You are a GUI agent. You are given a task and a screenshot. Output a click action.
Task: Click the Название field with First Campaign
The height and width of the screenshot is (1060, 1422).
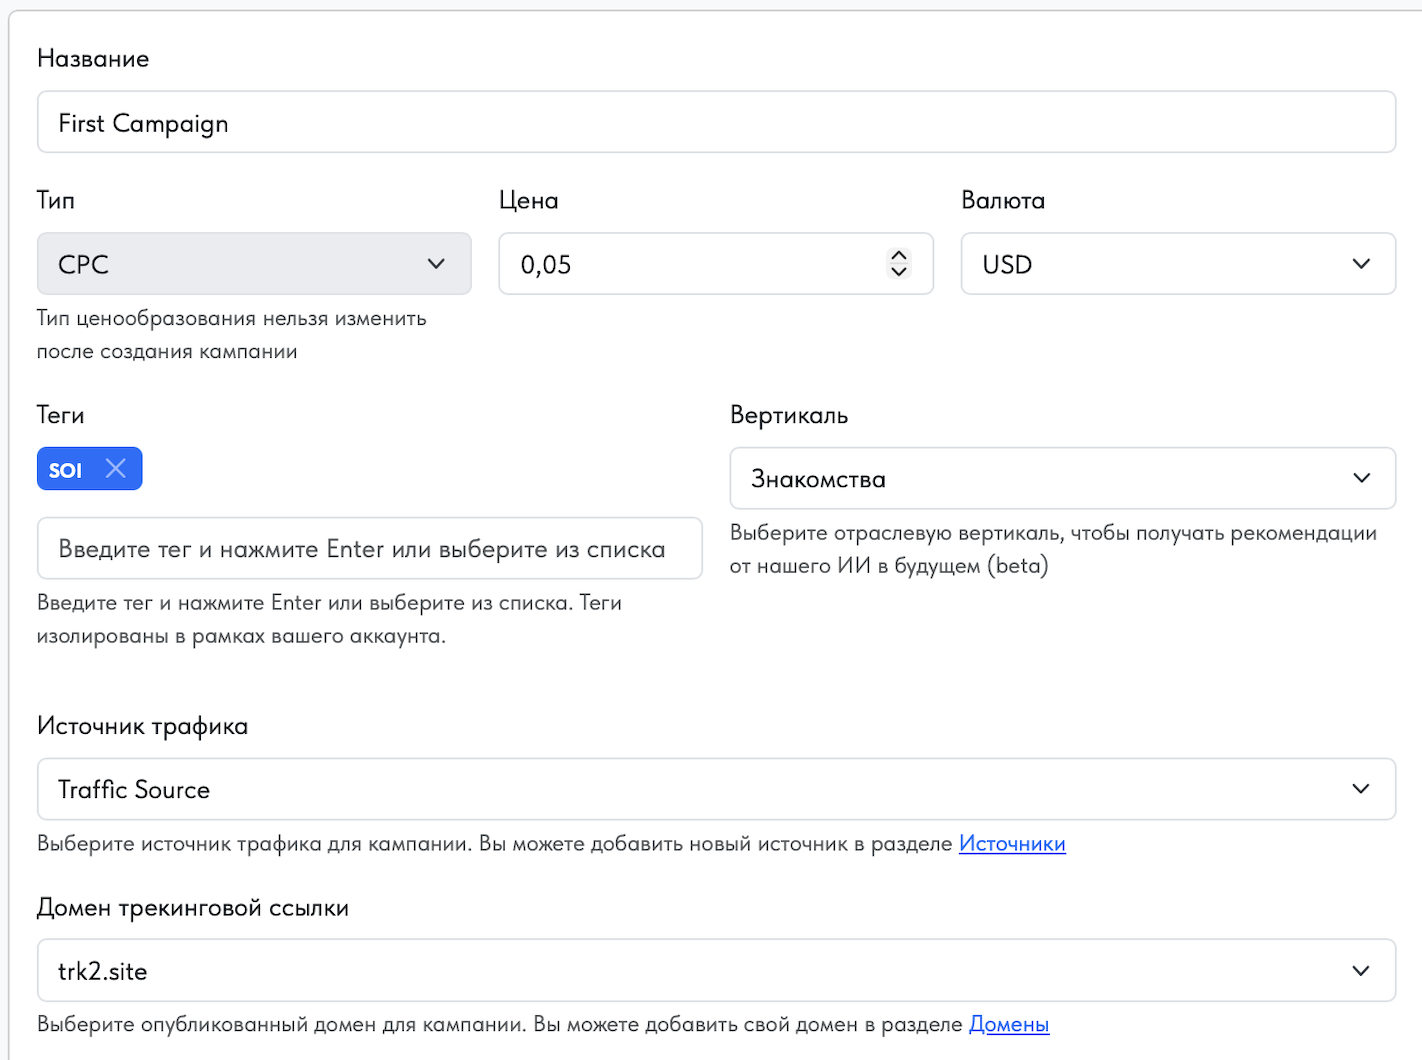[x=715, y=122]
